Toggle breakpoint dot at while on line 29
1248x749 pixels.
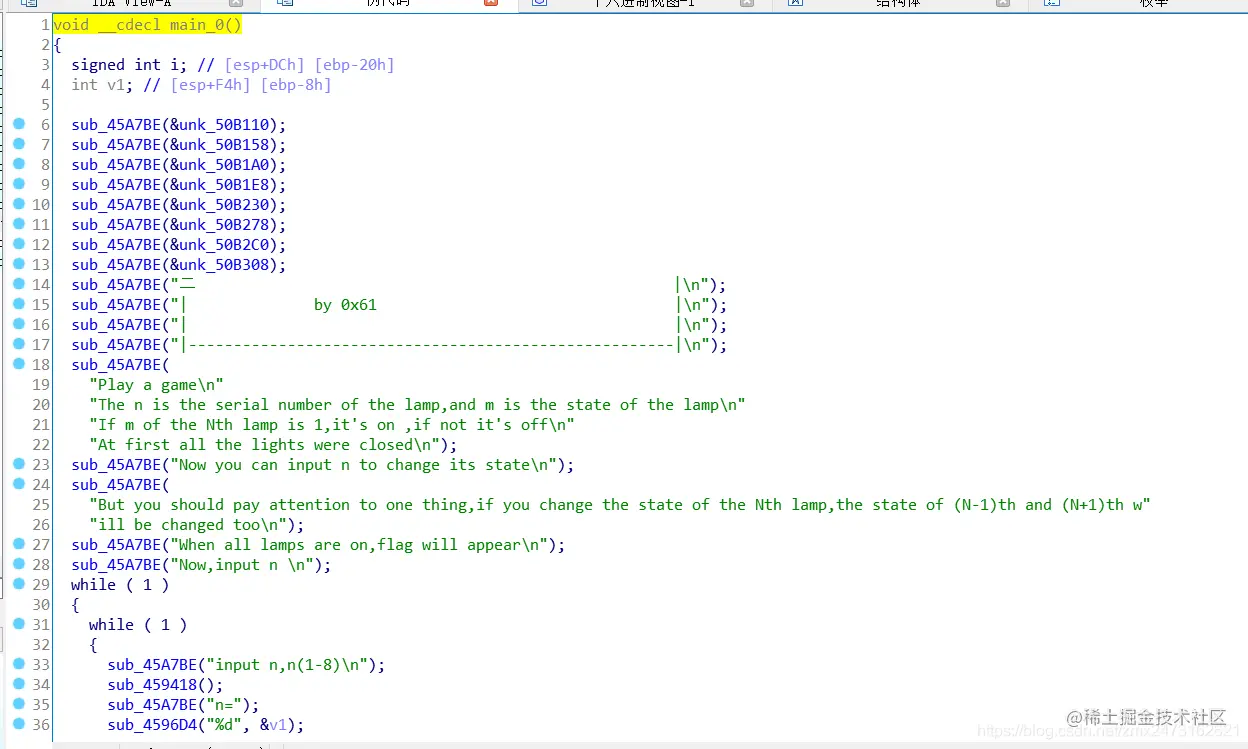click(18, 584)
